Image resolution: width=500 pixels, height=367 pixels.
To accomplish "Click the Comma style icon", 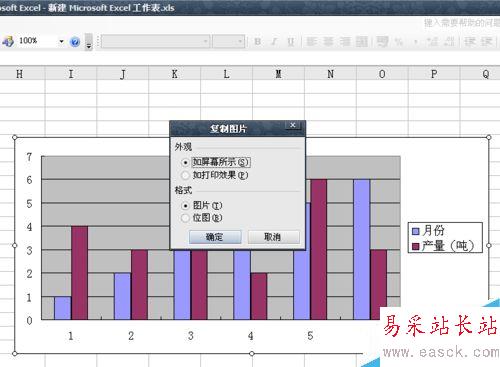I will click(415, 42).
